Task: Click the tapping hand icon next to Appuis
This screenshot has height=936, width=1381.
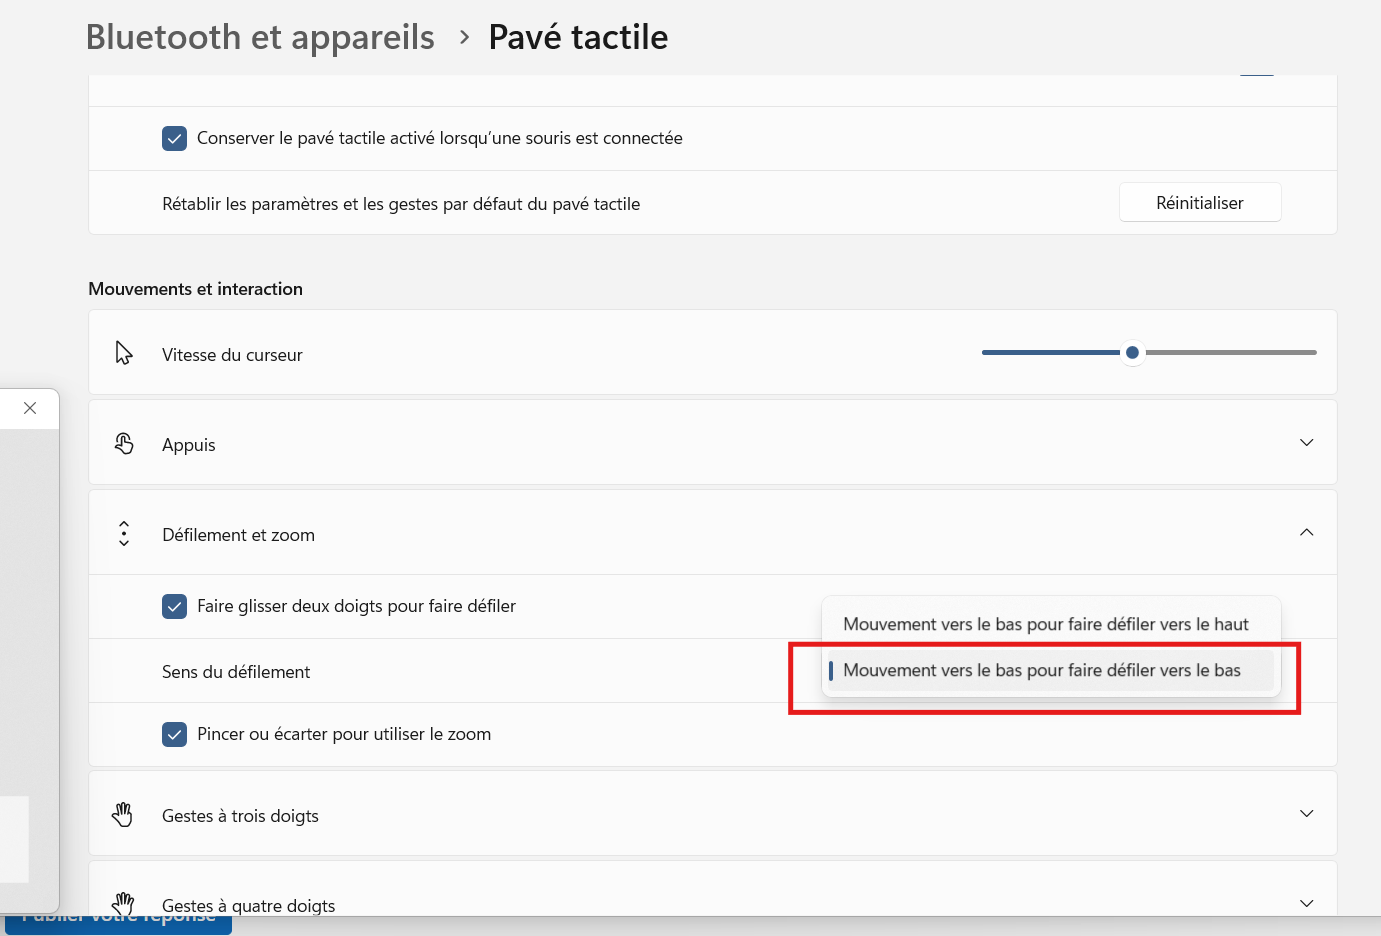Action: pos(123,442)
